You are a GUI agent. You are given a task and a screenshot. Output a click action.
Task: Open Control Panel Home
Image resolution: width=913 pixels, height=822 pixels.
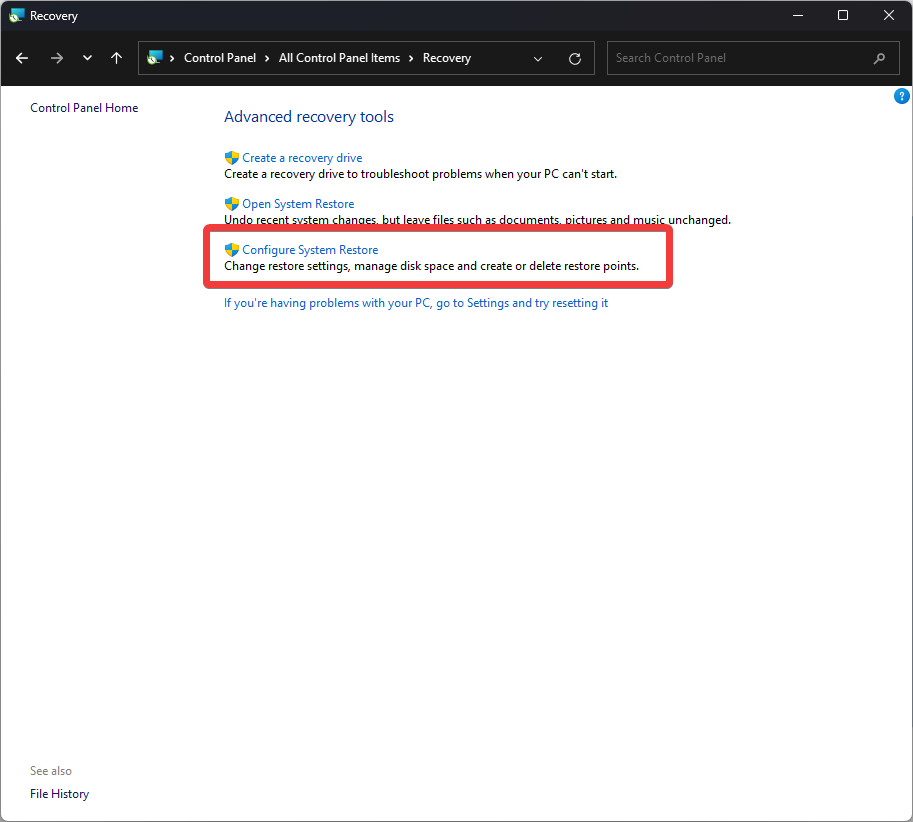pyautogui.click(x=84, y=108)
